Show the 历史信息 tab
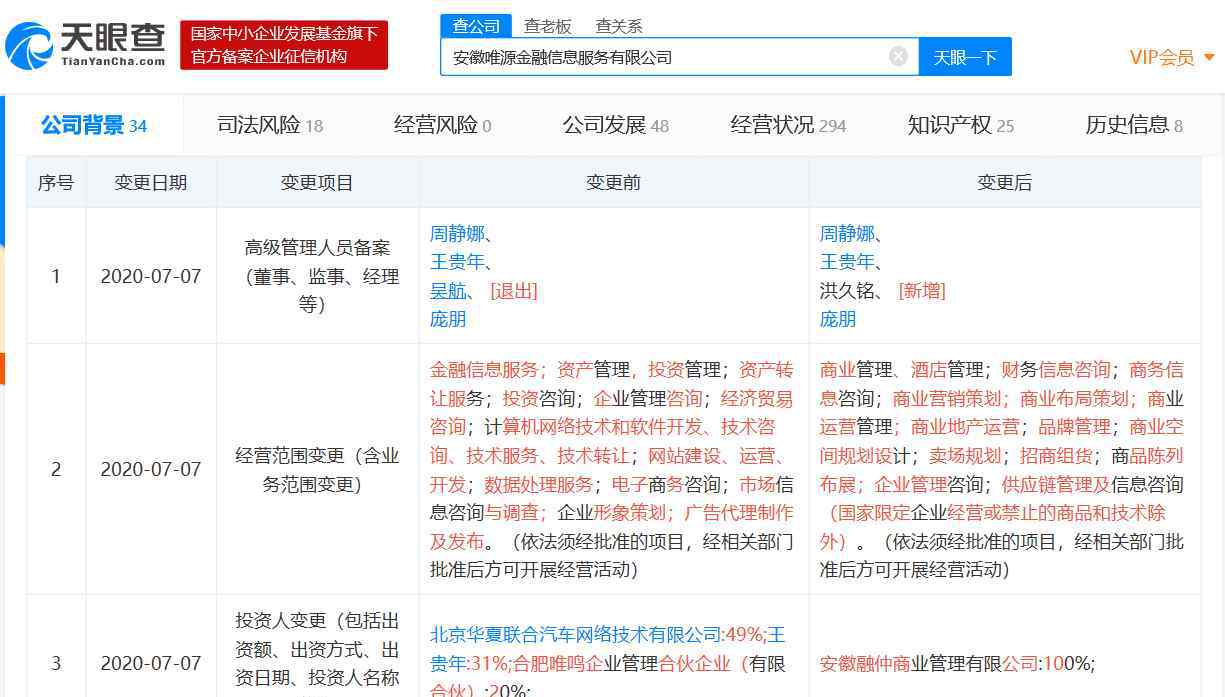Image resolution: width=1225 pixels, height=697 pixels. (x=1134, y=125)
